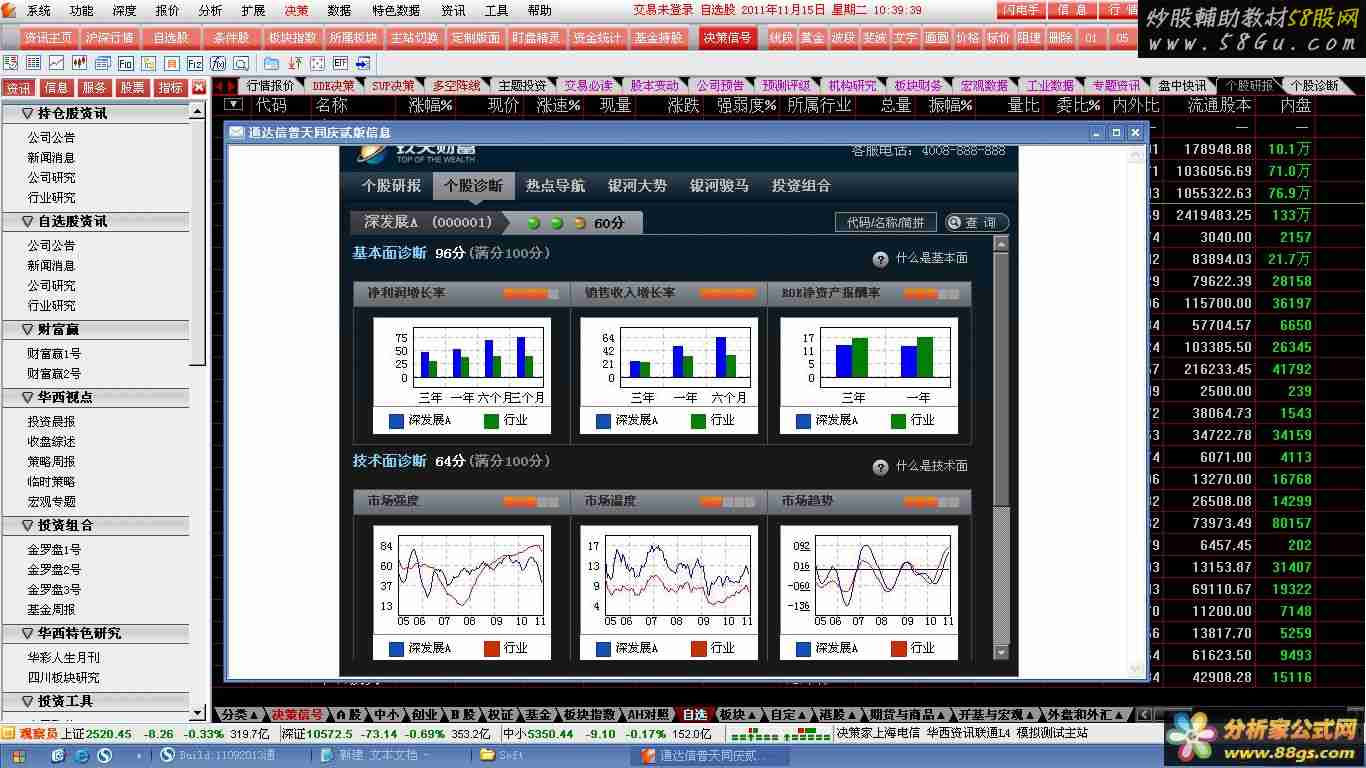Click the orange square toolbar icon

coord(172,63)
